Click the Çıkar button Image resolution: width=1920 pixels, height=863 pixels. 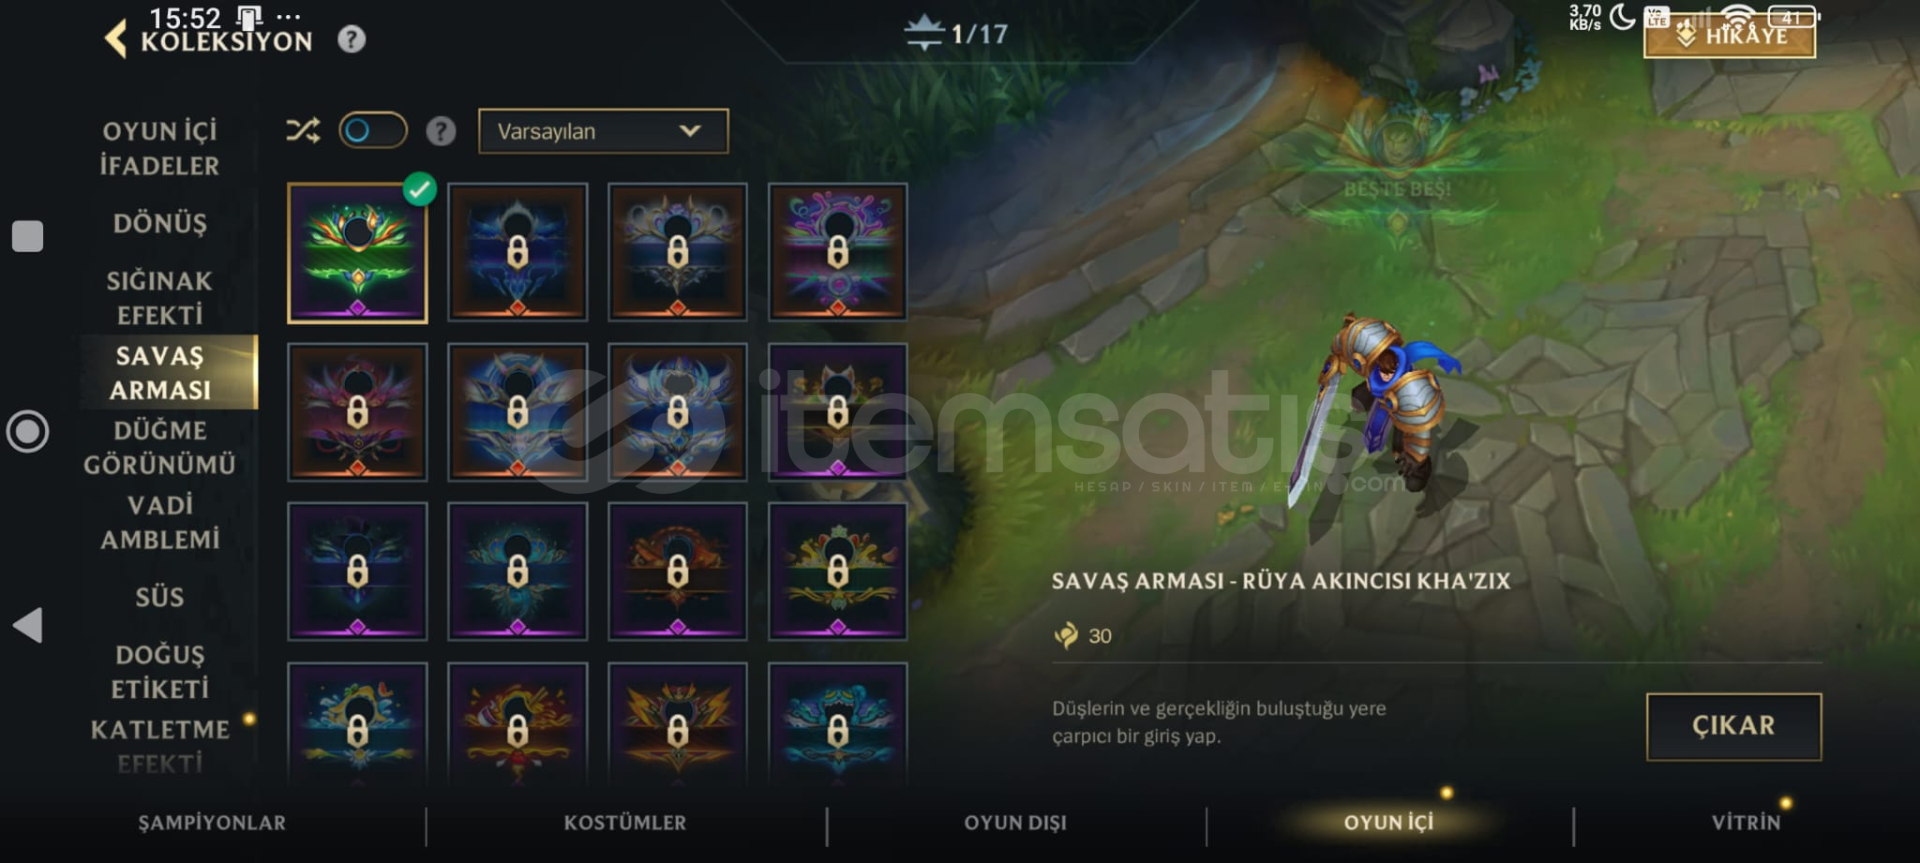1734,727
